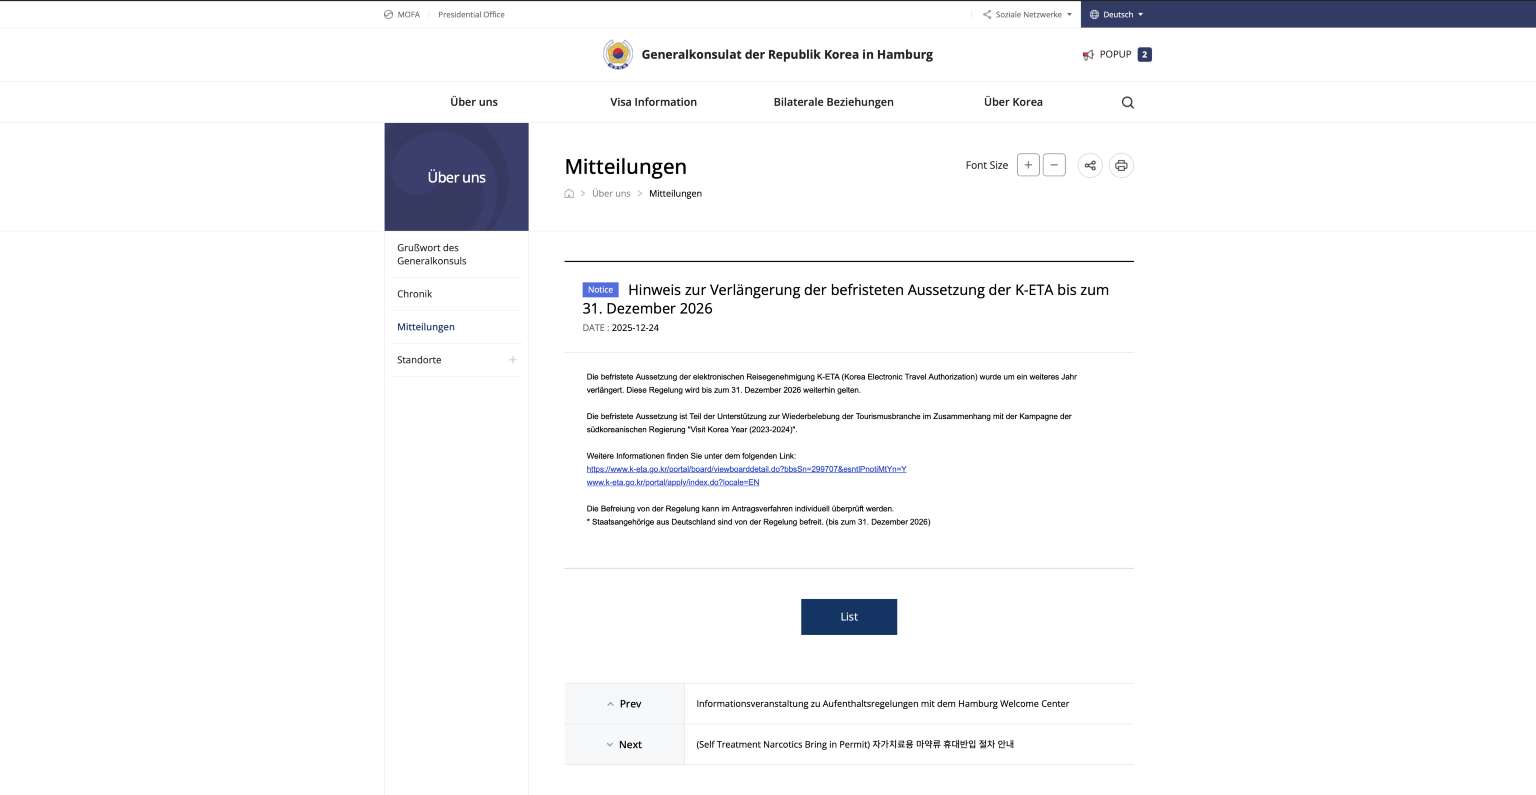Open the Über uns main menu
Screen dimensions: 1536x795
(x=474, y=102)
